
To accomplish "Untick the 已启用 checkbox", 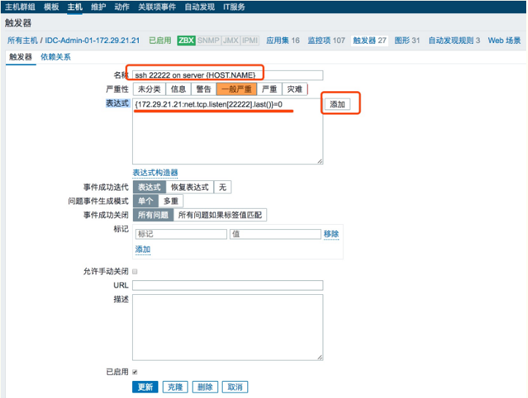I will tap(135, 372).
